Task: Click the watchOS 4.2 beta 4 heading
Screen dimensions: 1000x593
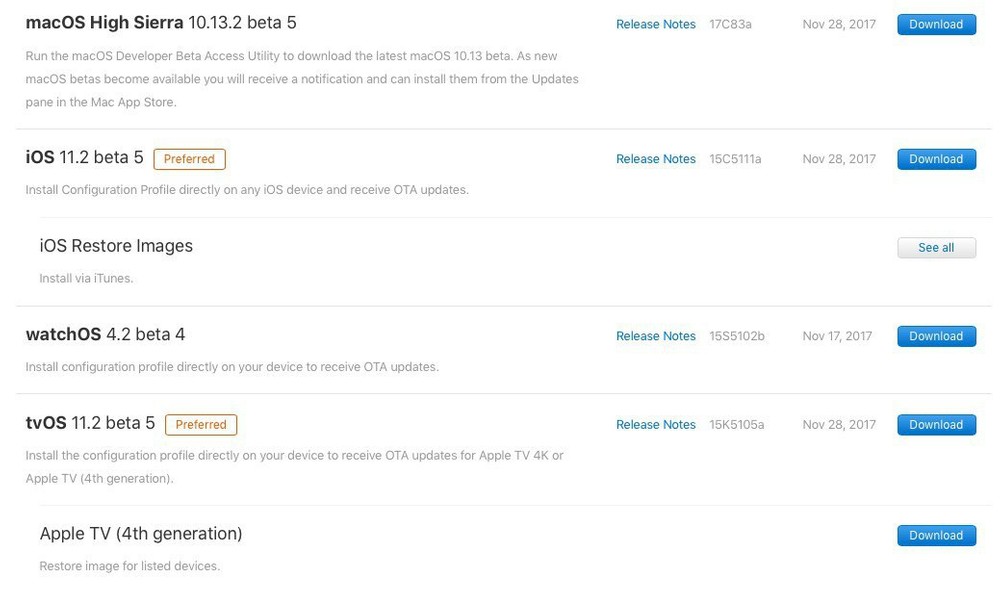Action: [105, 335]
